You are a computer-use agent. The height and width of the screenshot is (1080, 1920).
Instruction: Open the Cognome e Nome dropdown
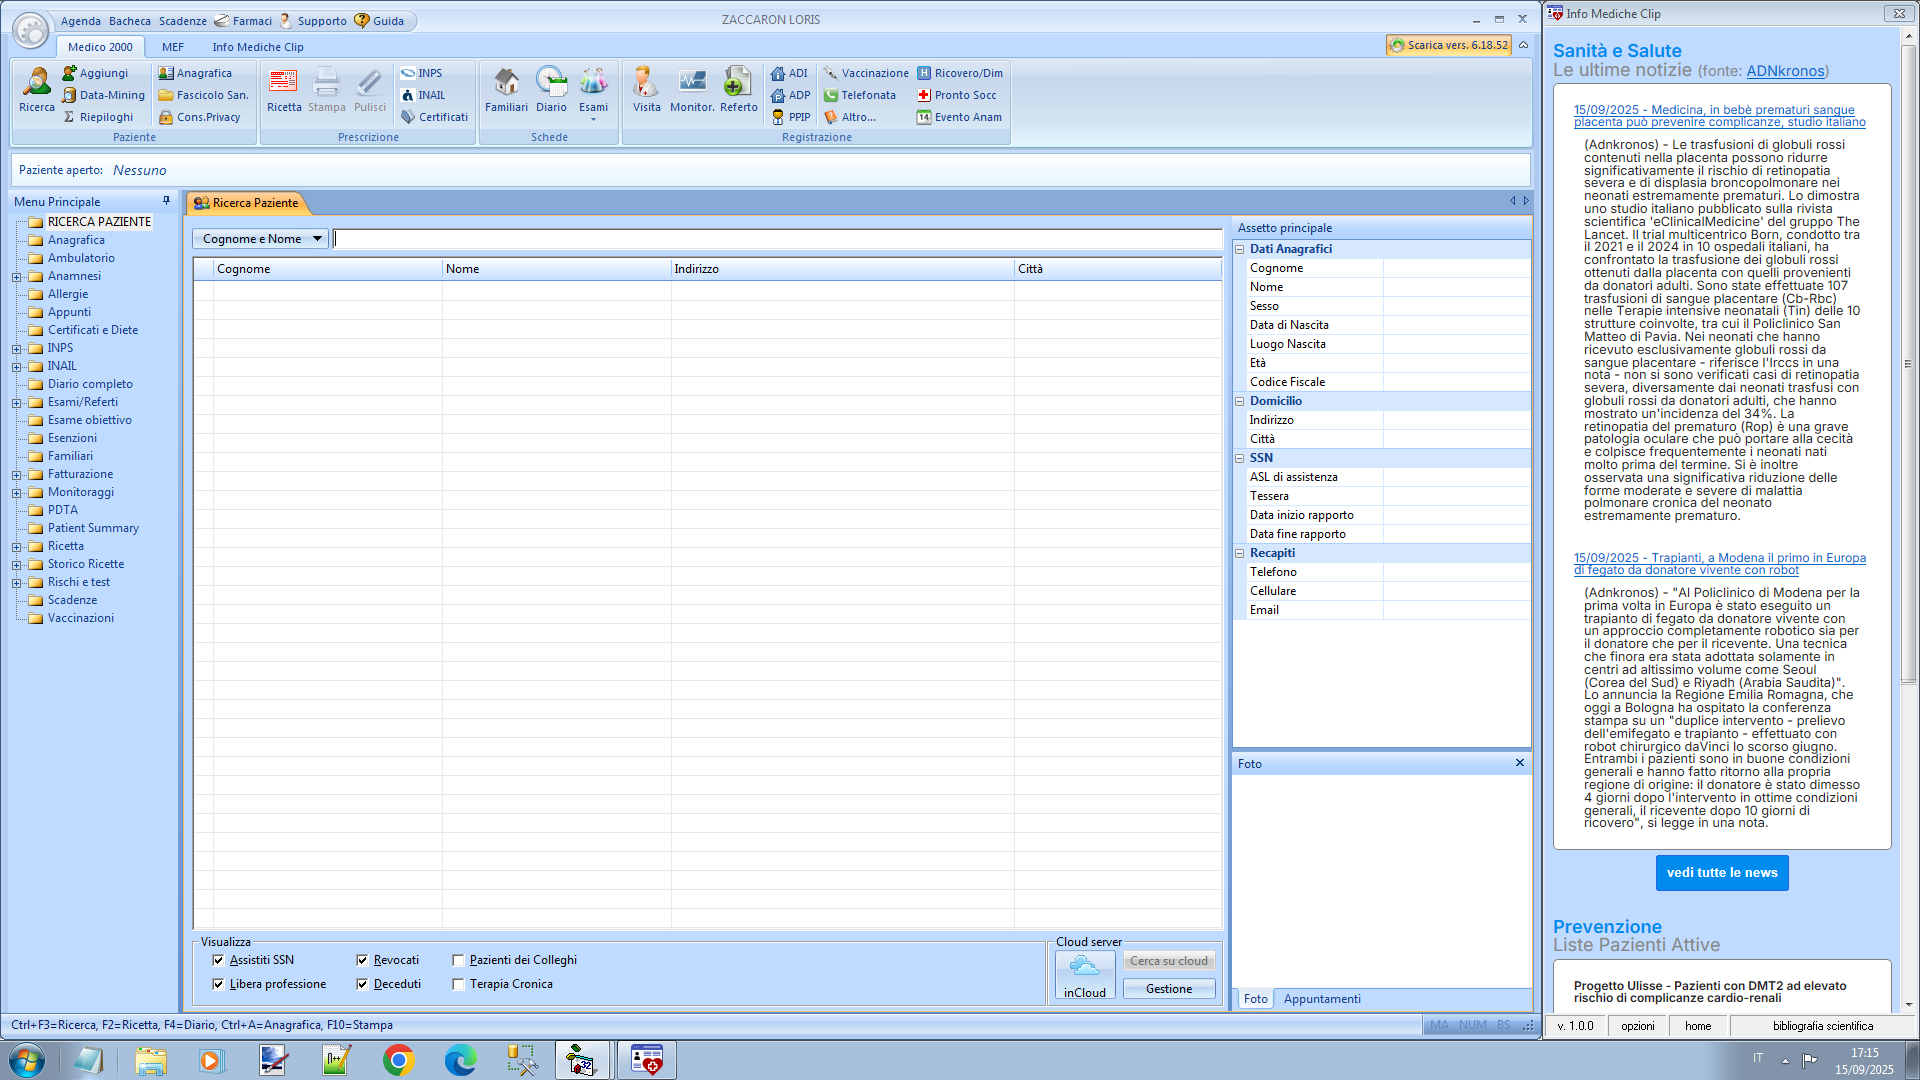261,239
